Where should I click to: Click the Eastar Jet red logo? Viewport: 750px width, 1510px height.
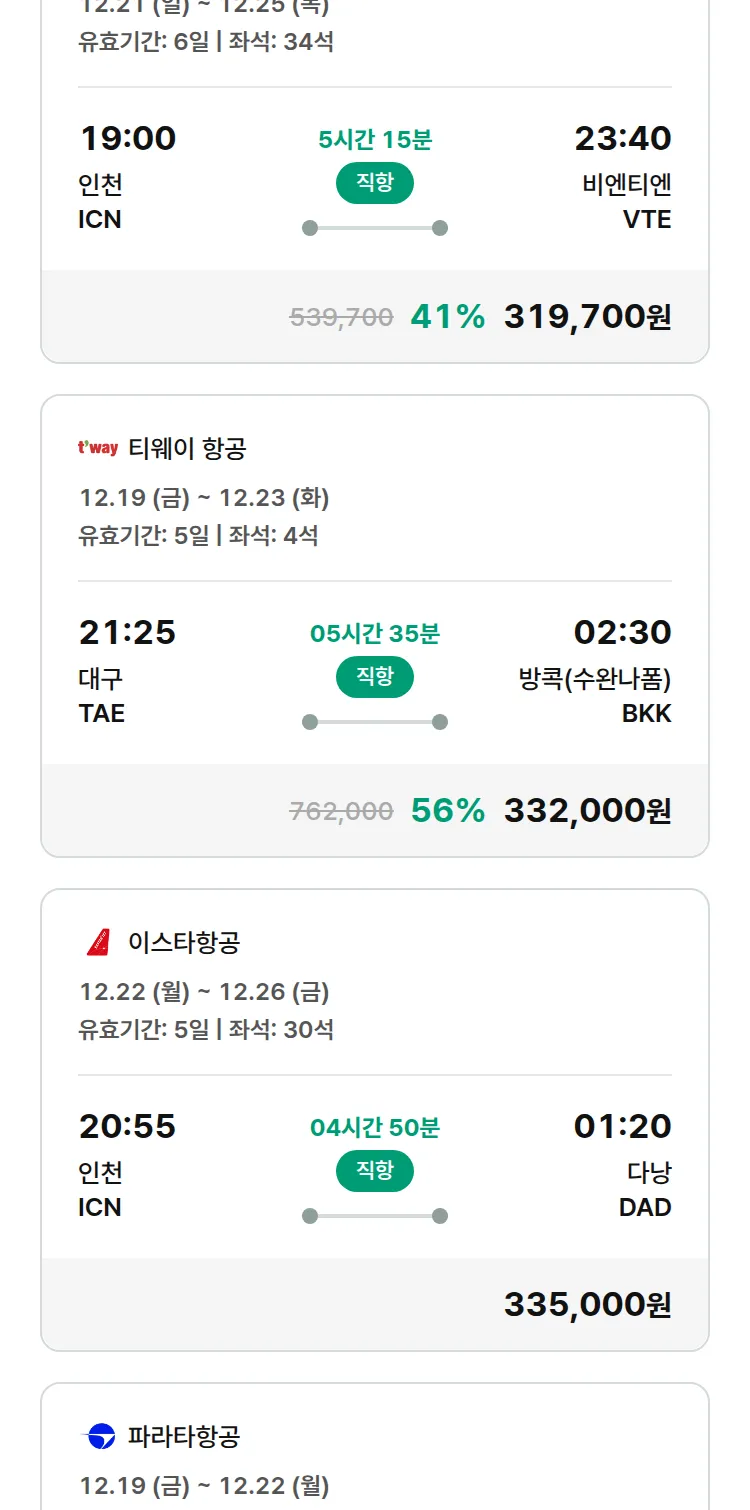tap(98, 942)
